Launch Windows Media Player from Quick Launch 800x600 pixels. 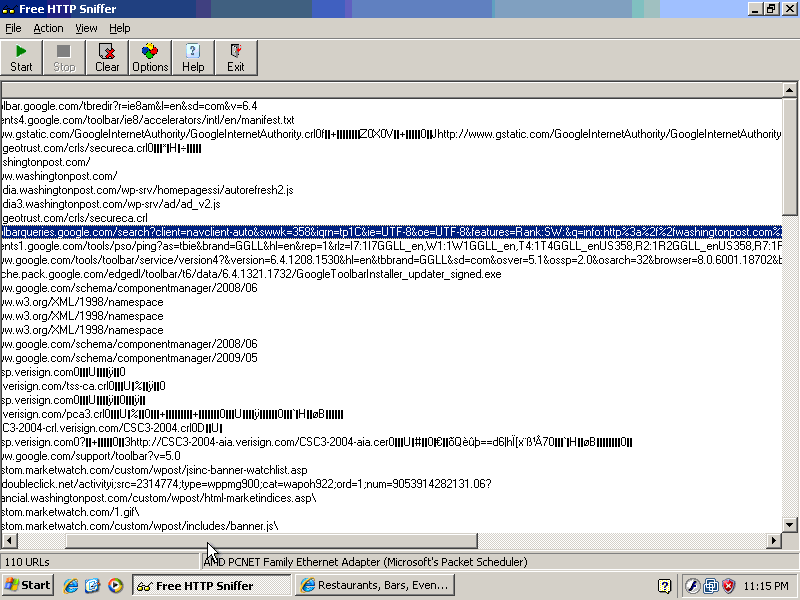click(115, 586)
